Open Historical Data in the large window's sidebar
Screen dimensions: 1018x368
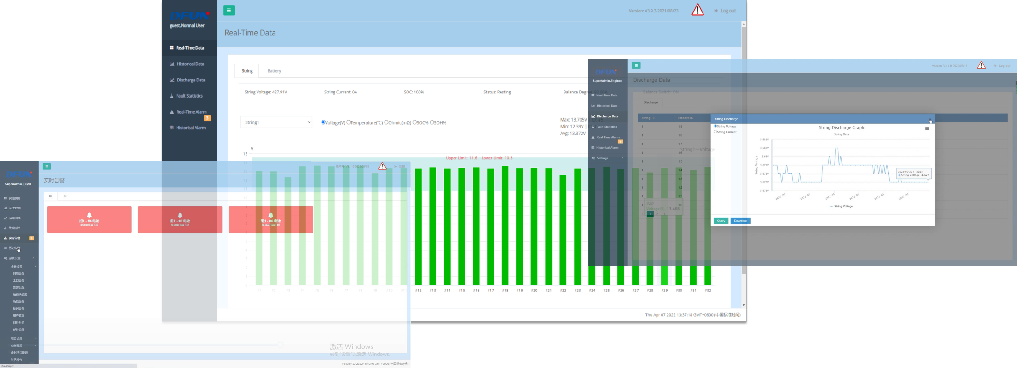coord(187,64)
